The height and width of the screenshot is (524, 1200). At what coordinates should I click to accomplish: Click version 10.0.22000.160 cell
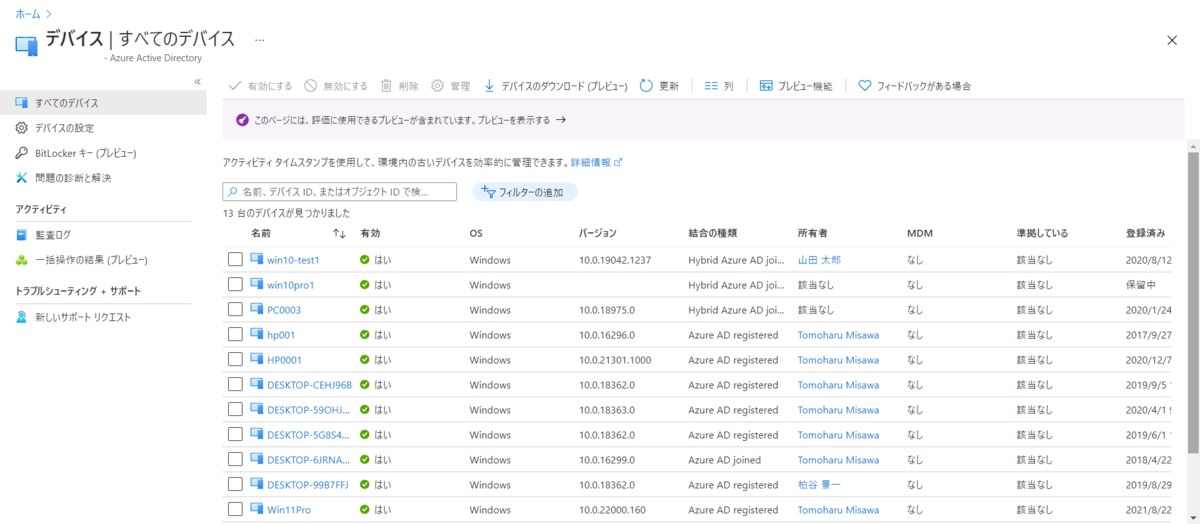pyautogui.click(x=612, y=510)
